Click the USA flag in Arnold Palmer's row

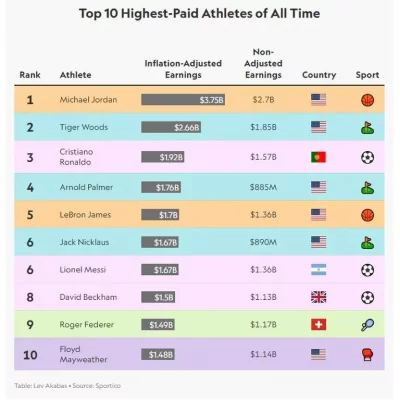pyautogui.click(x=318, y=187)
